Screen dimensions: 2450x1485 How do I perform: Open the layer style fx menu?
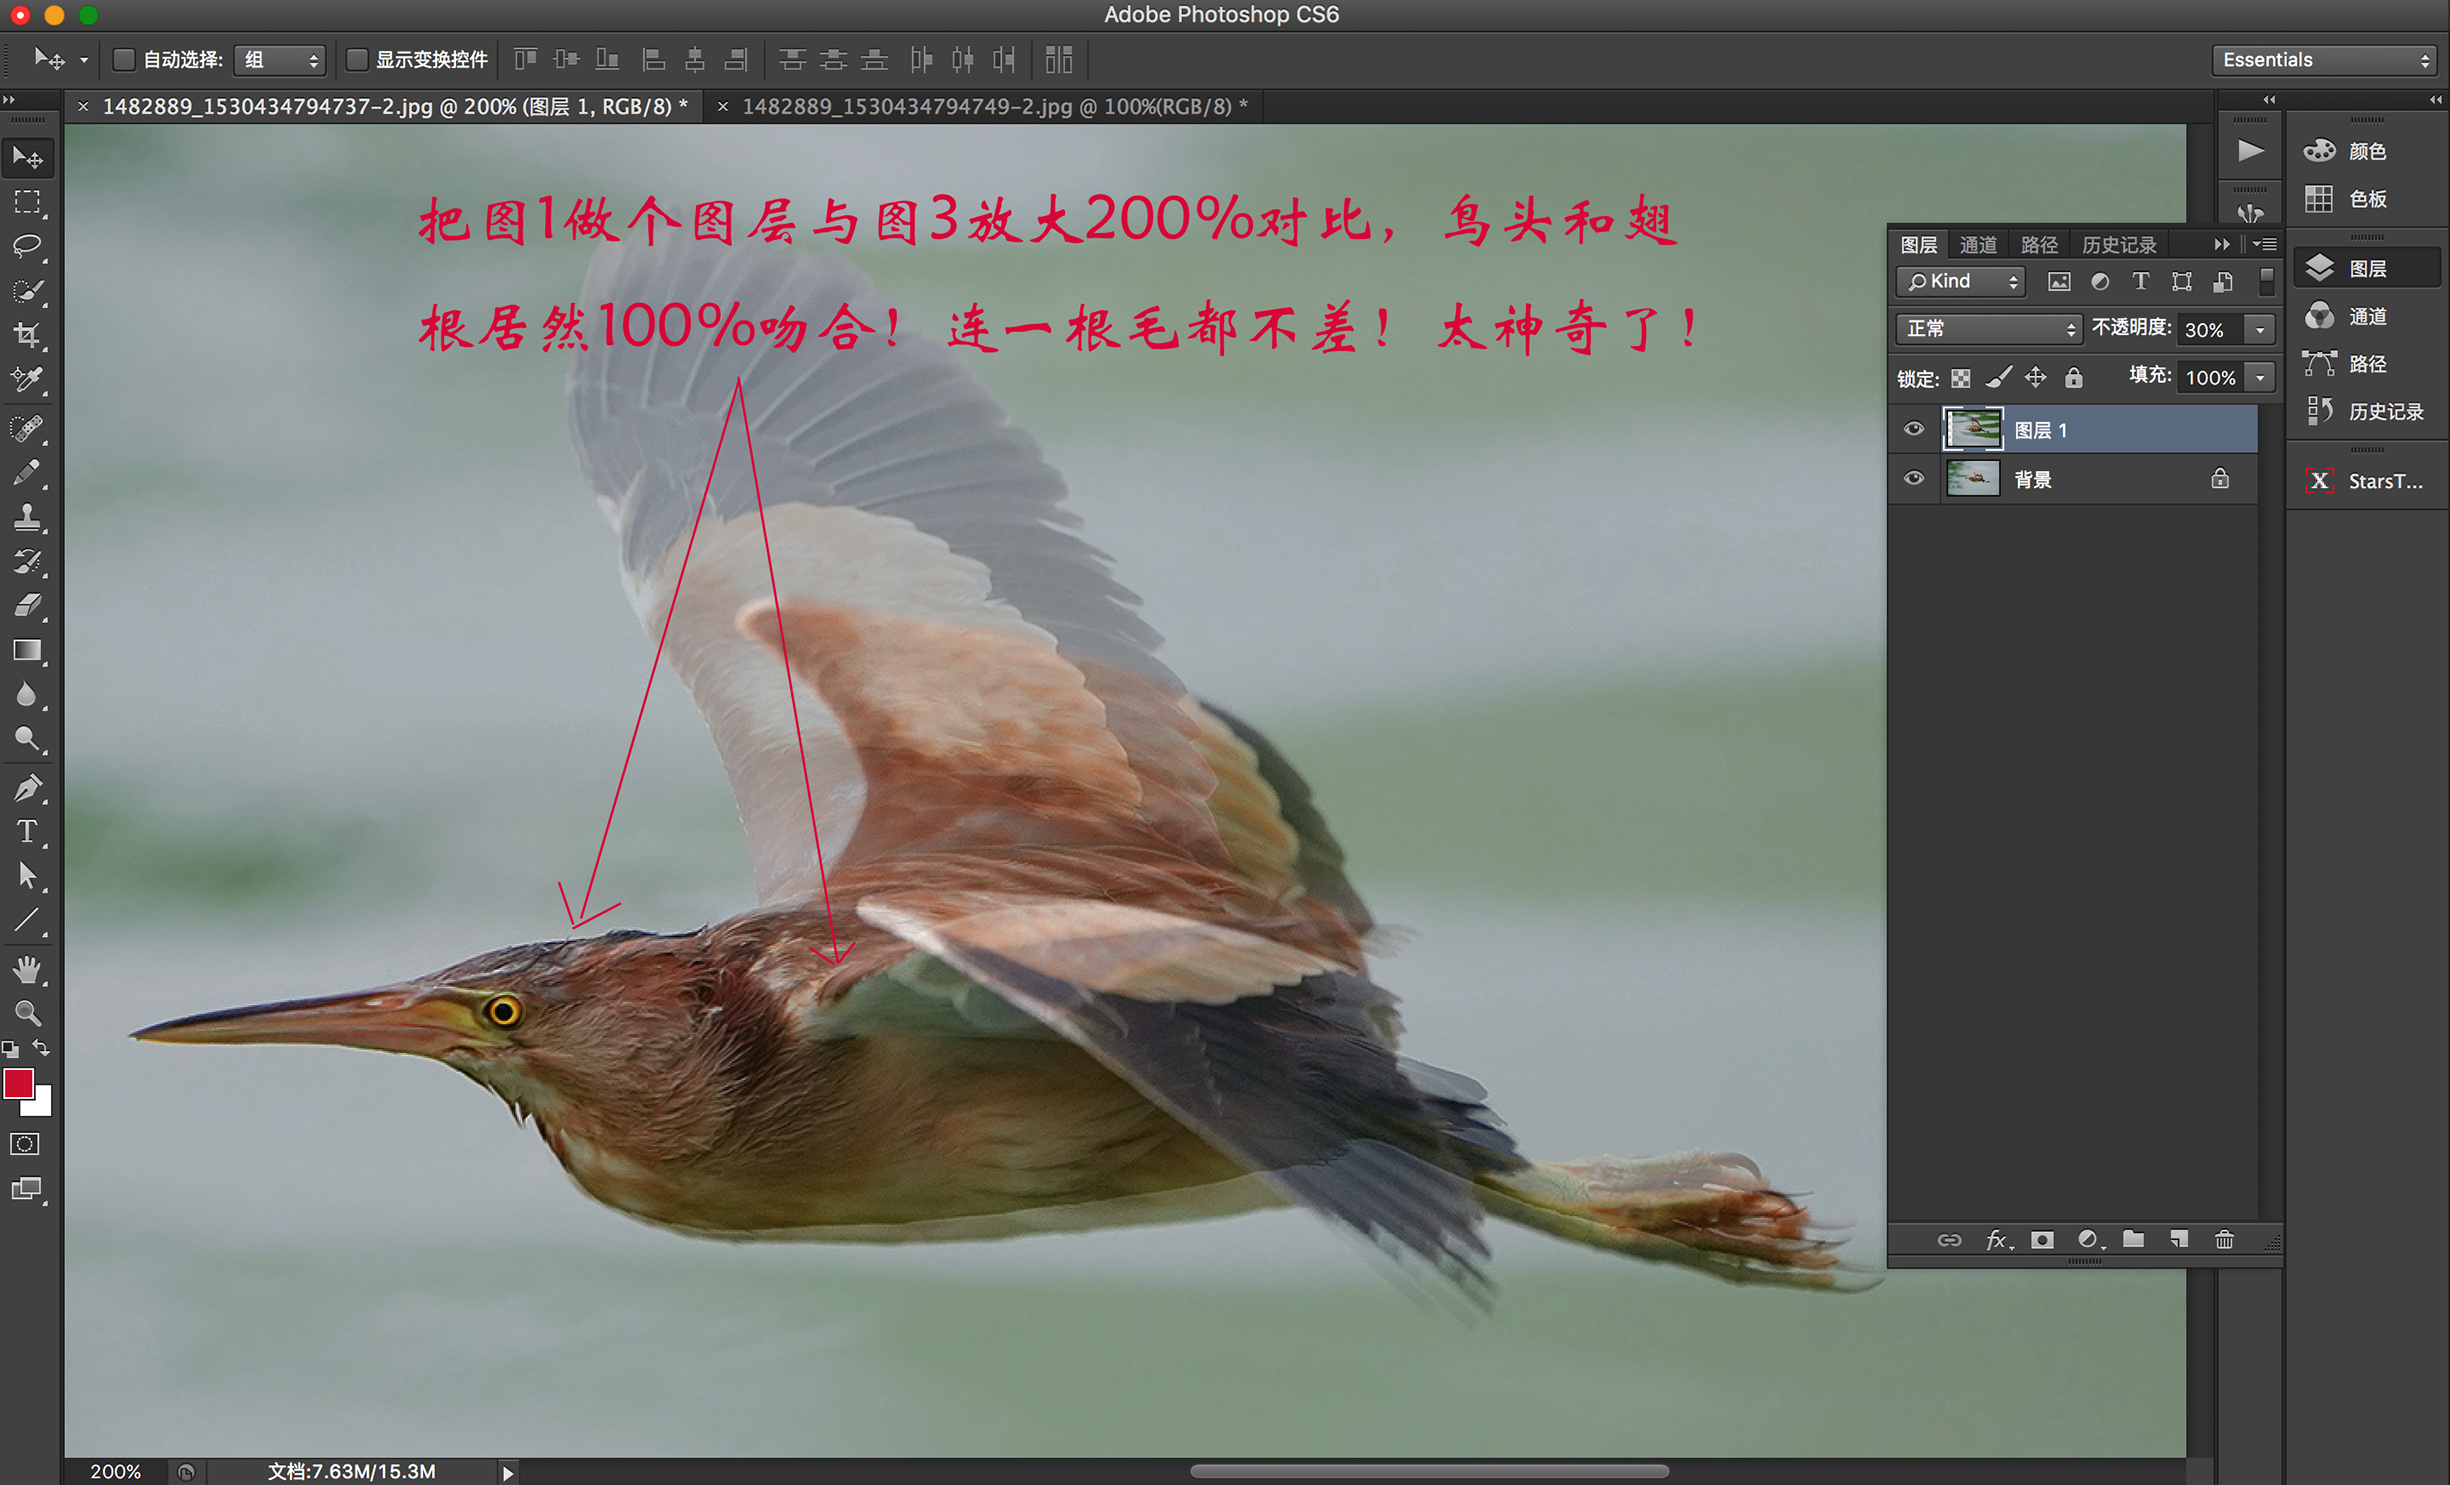point(1997,1240)
